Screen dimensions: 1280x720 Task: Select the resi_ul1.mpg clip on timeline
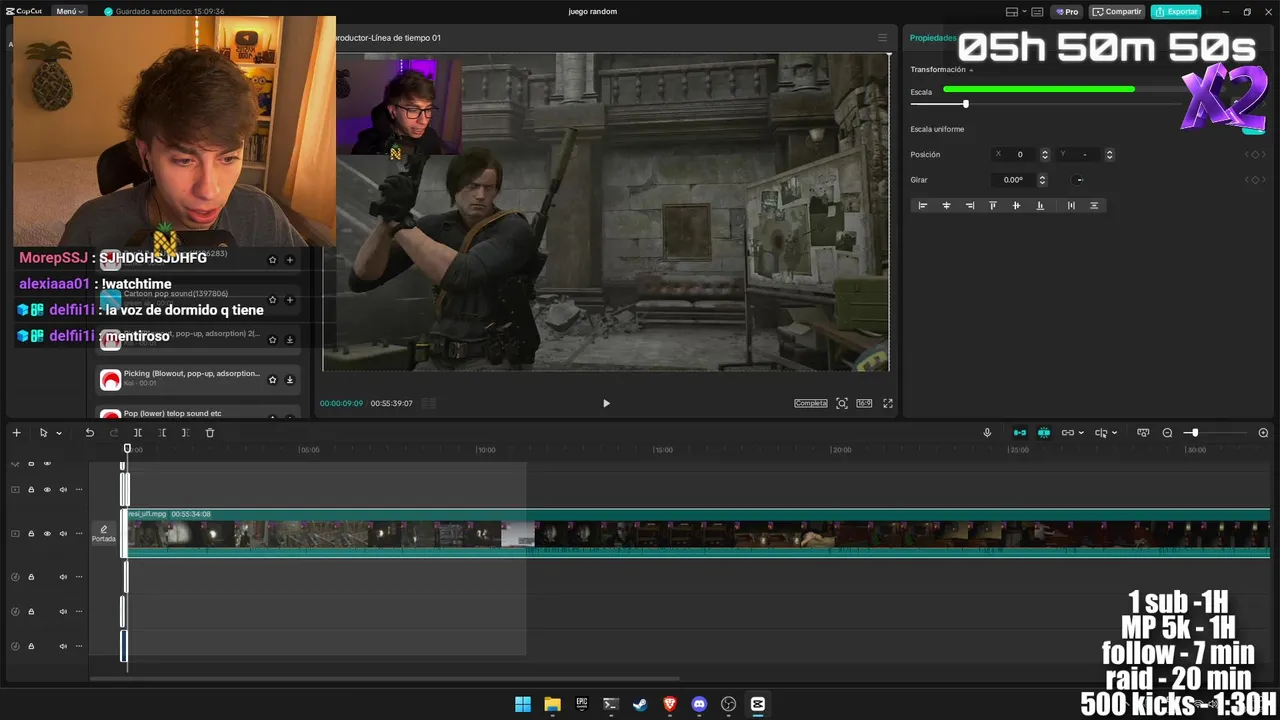[x=697, y=533]
